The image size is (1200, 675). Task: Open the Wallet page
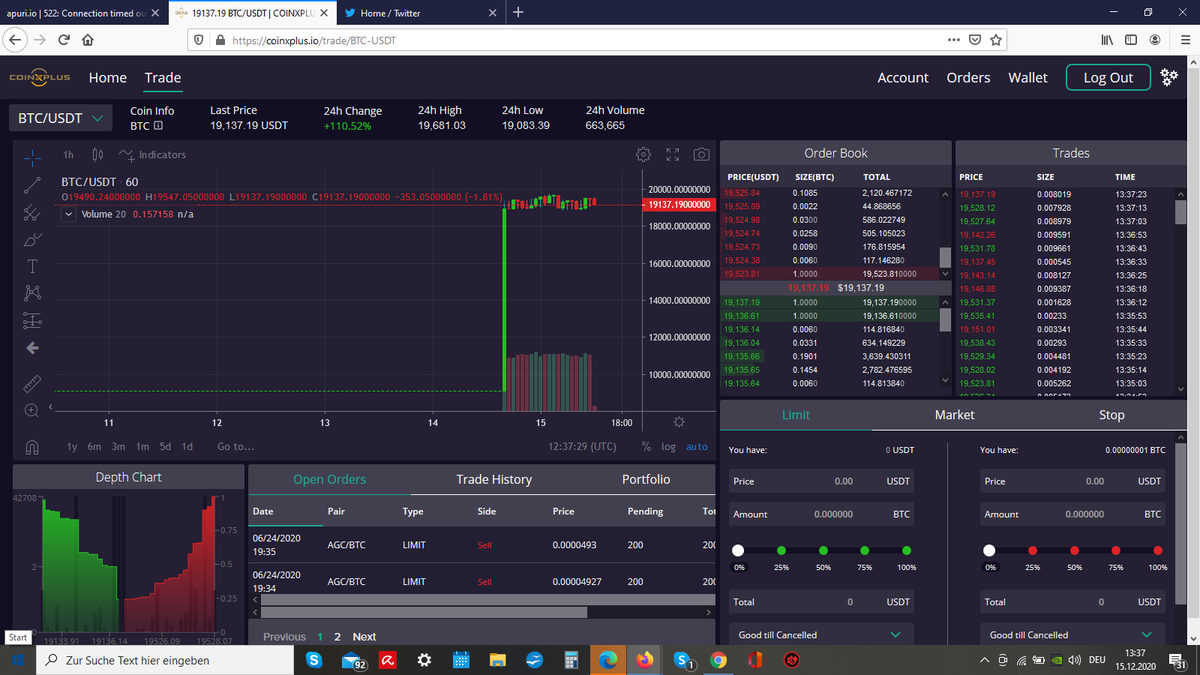pyautogui.click(x=1028, y=77)
